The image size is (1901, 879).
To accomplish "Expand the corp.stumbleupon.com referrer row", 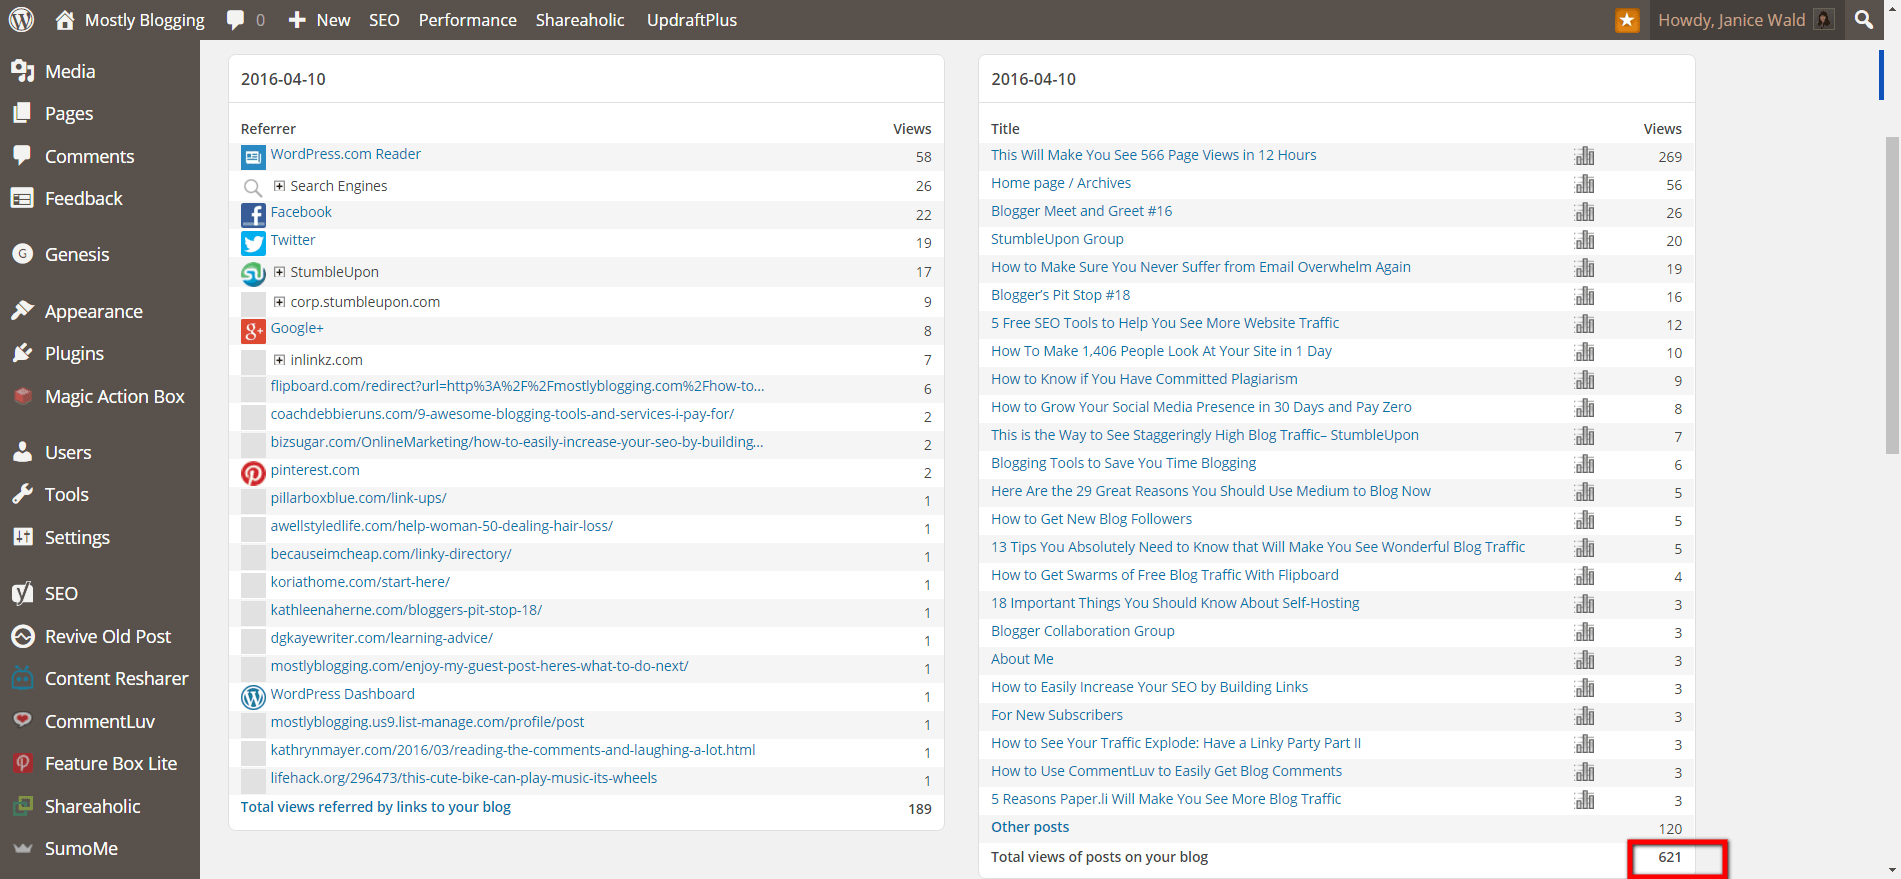I will [x=279, y=302].
